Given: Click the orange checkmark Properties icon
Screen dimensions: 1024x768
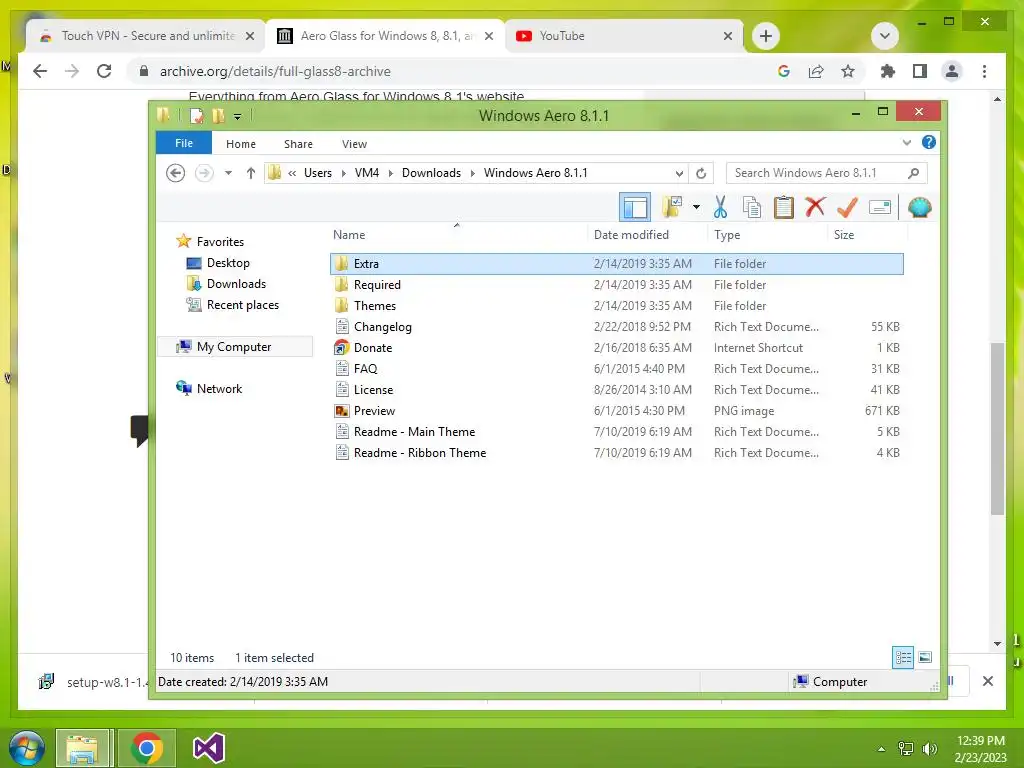Looking at the screenshot, I should tap(847, 208).
